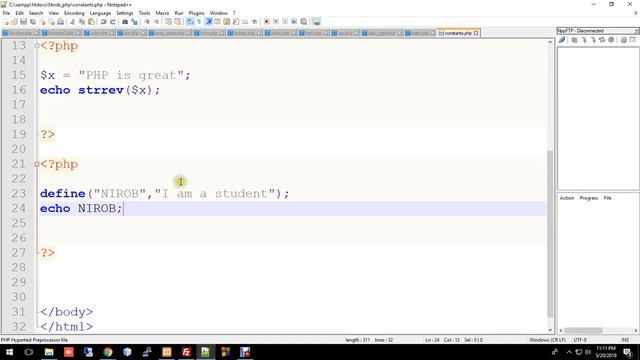Click the NppFTP settings gear icon
Viewport: 640px width, 360px height.
(623, 40)
